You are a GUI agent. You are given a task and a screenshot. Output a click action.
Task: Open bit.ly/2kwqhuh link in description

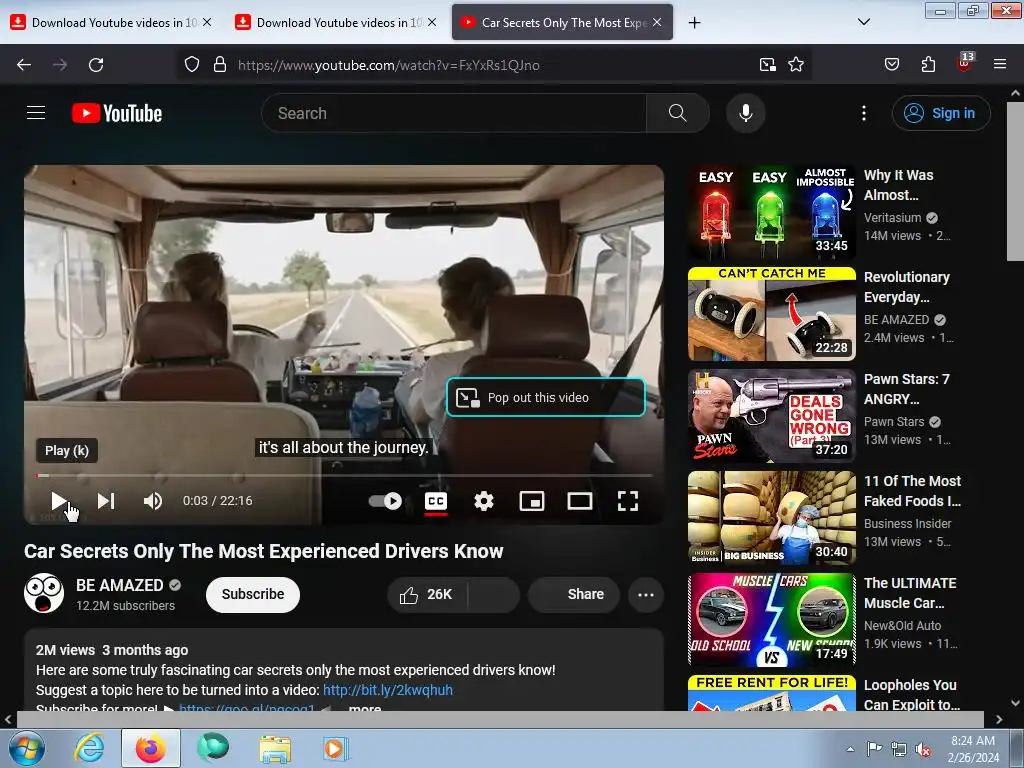[388, 690]
